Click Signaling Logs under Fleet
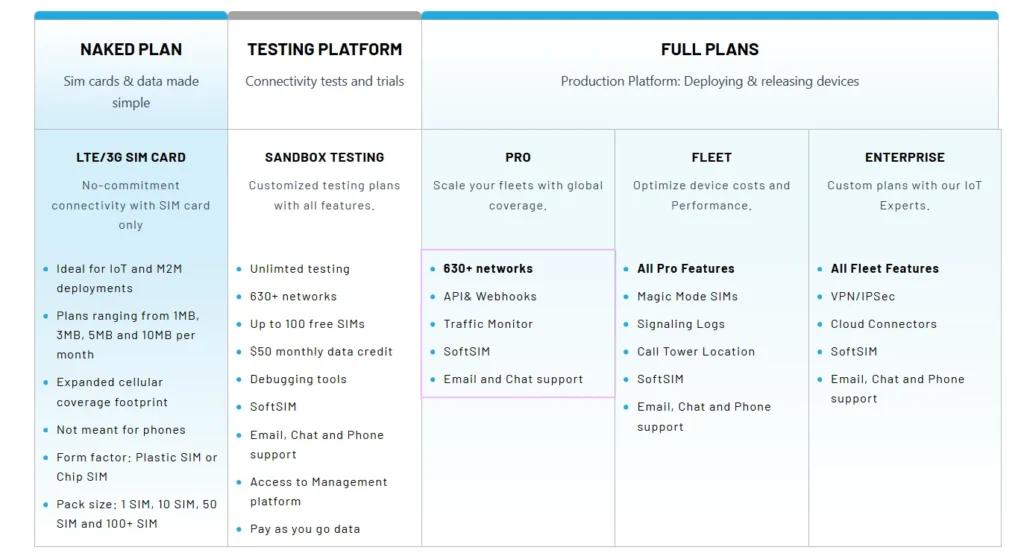 (x=681, y=324)
